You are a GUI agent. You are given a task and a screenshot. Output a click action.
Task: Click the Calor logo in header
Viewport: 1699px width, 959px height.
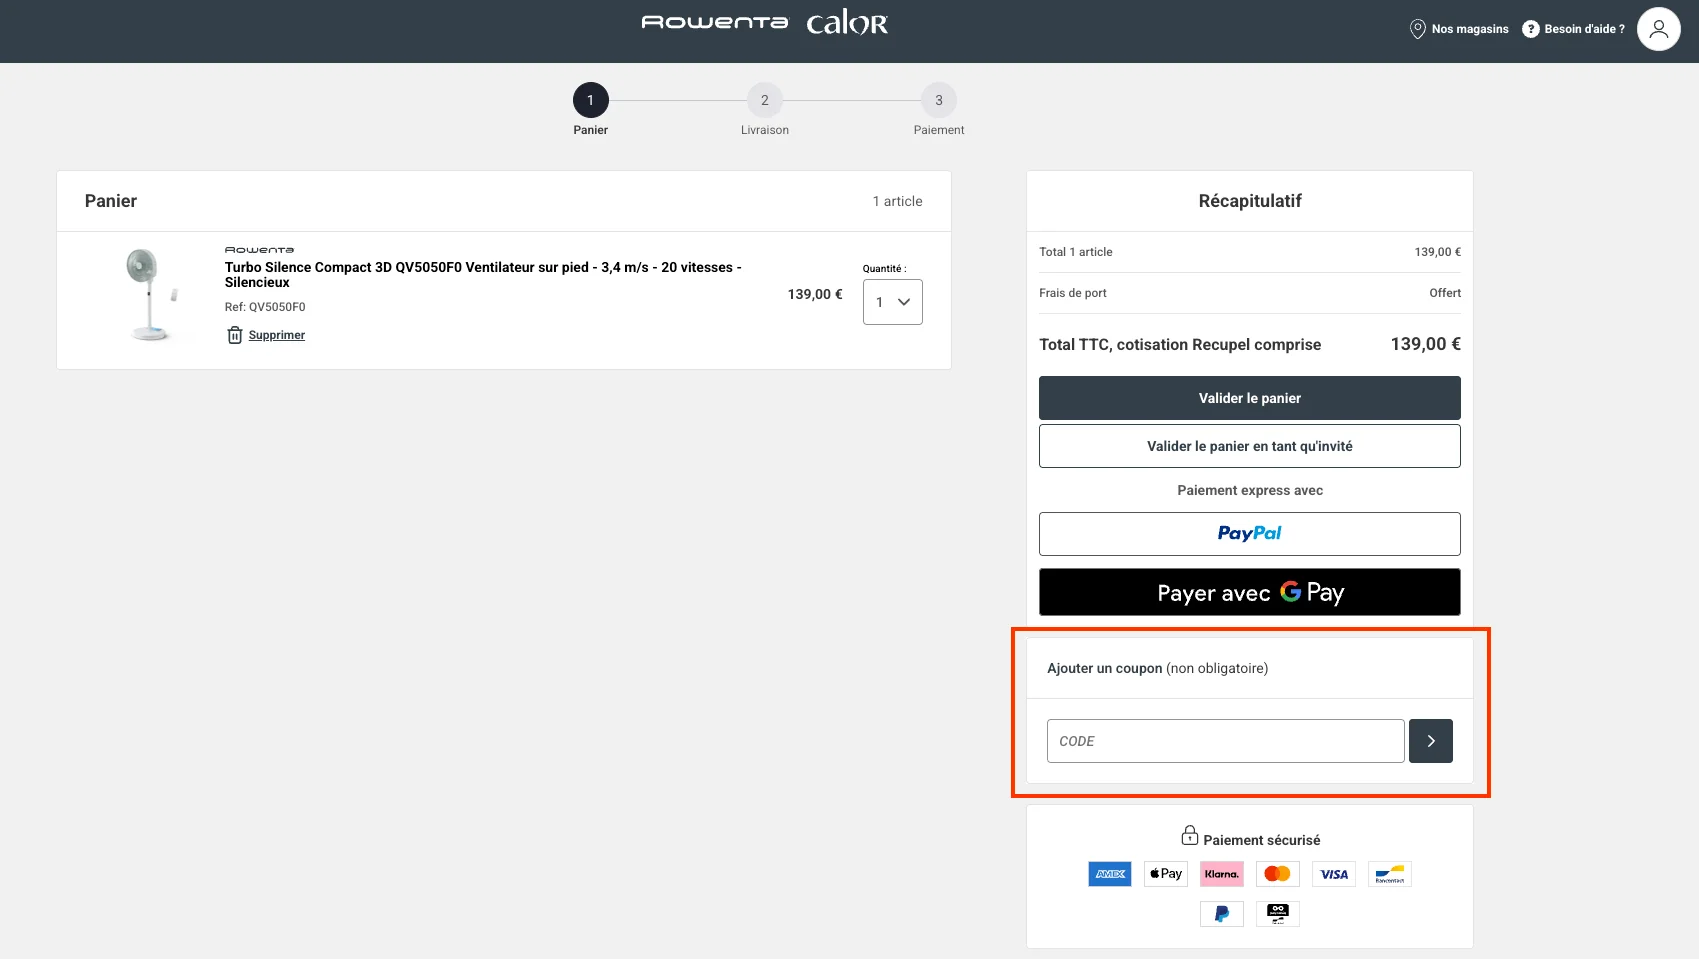(847, 22)
